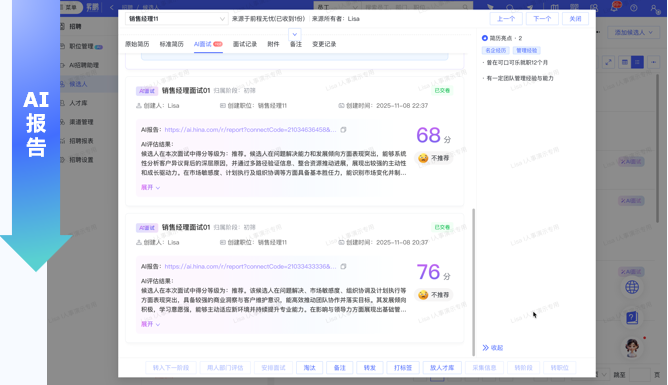The width and height of the screenshot is (668, 385).
Task: Click the expand-fullscreen icon in background toolbar
Action: 609,62
